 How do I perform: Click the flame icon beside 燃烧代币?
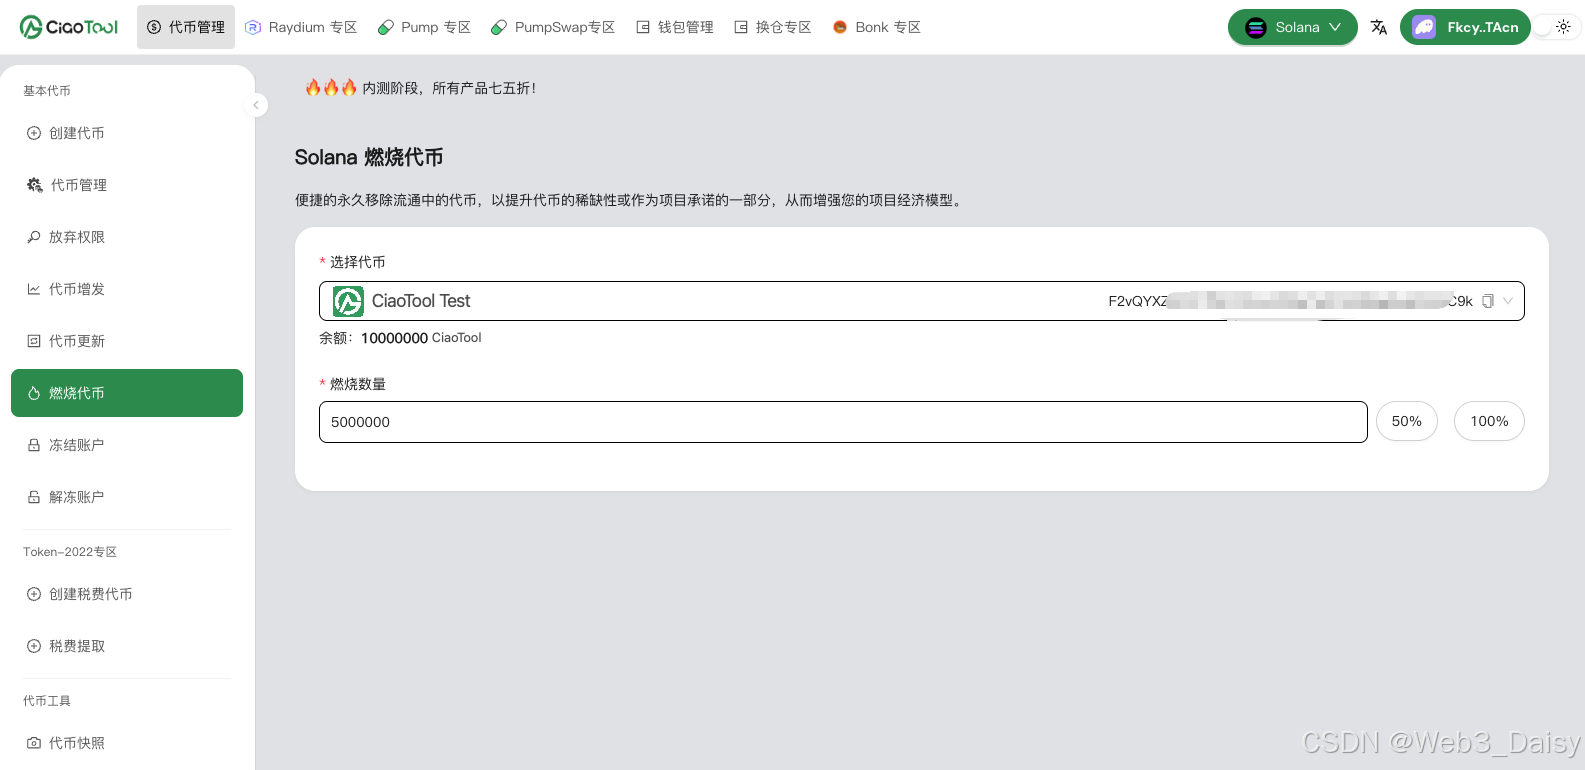pyautogui.click(x=34, y=393)
